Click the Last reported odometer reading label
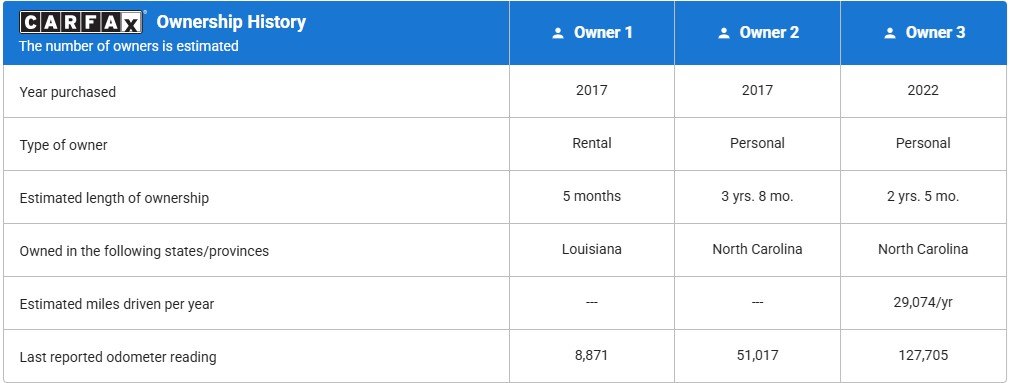The height and width of the screenshot is (383, 1010). pyautogui.click(x=118, y=357)
